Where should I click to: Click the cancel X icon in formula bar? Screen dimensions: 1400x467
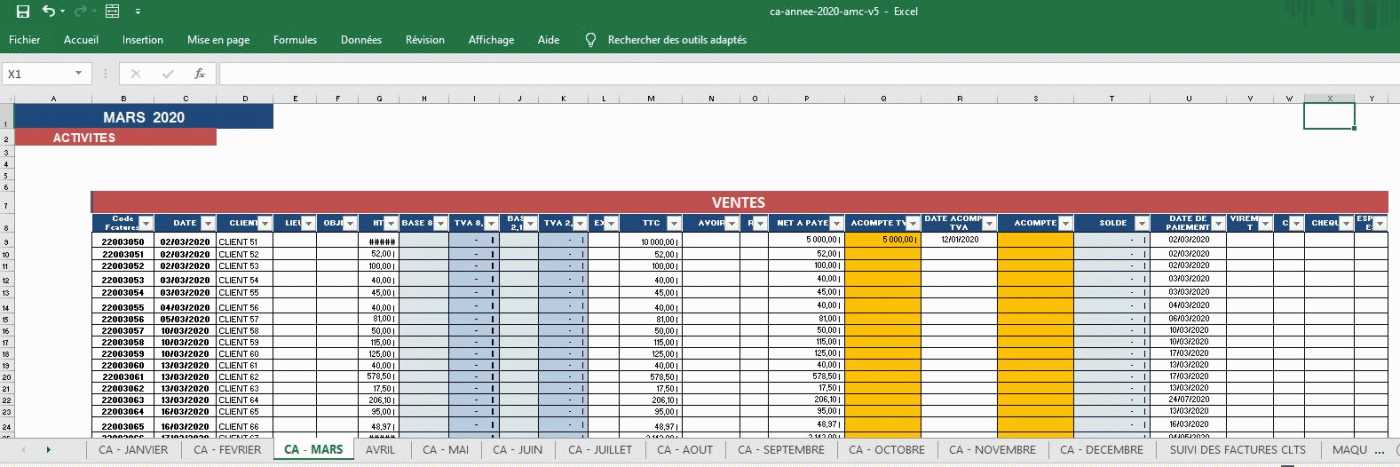(136, 74)
